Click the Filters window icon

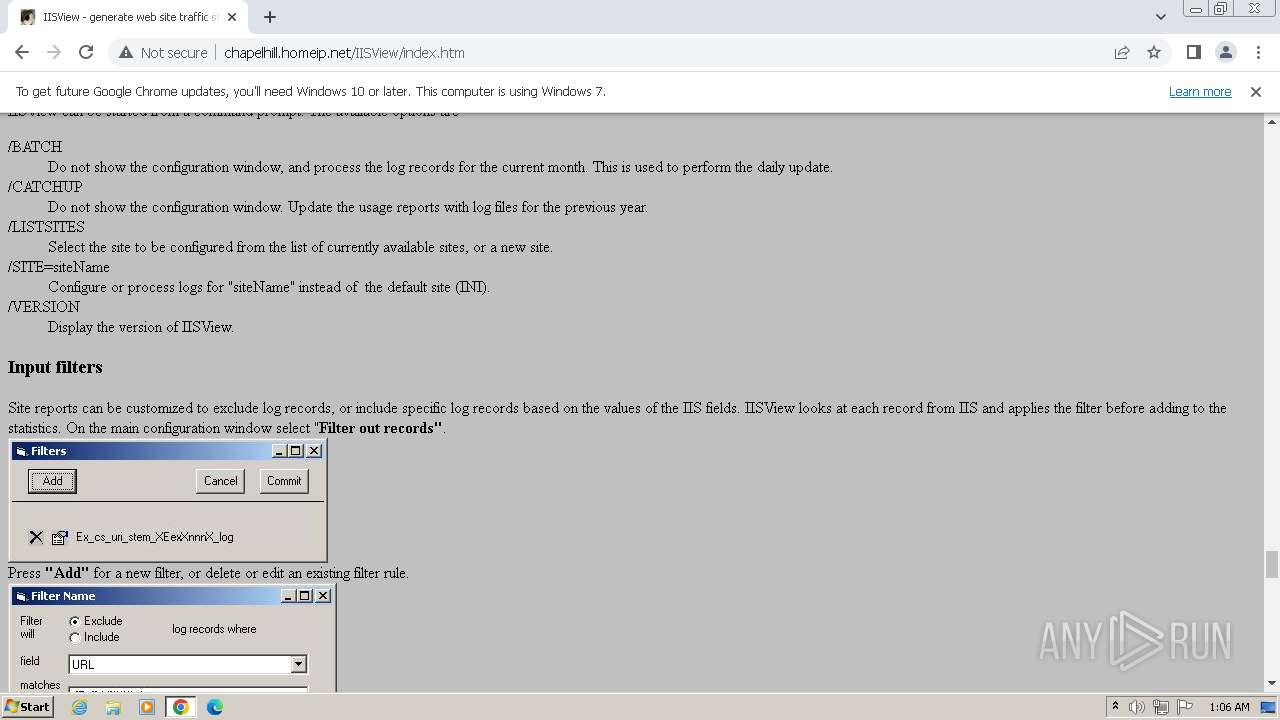coord(21,451)
